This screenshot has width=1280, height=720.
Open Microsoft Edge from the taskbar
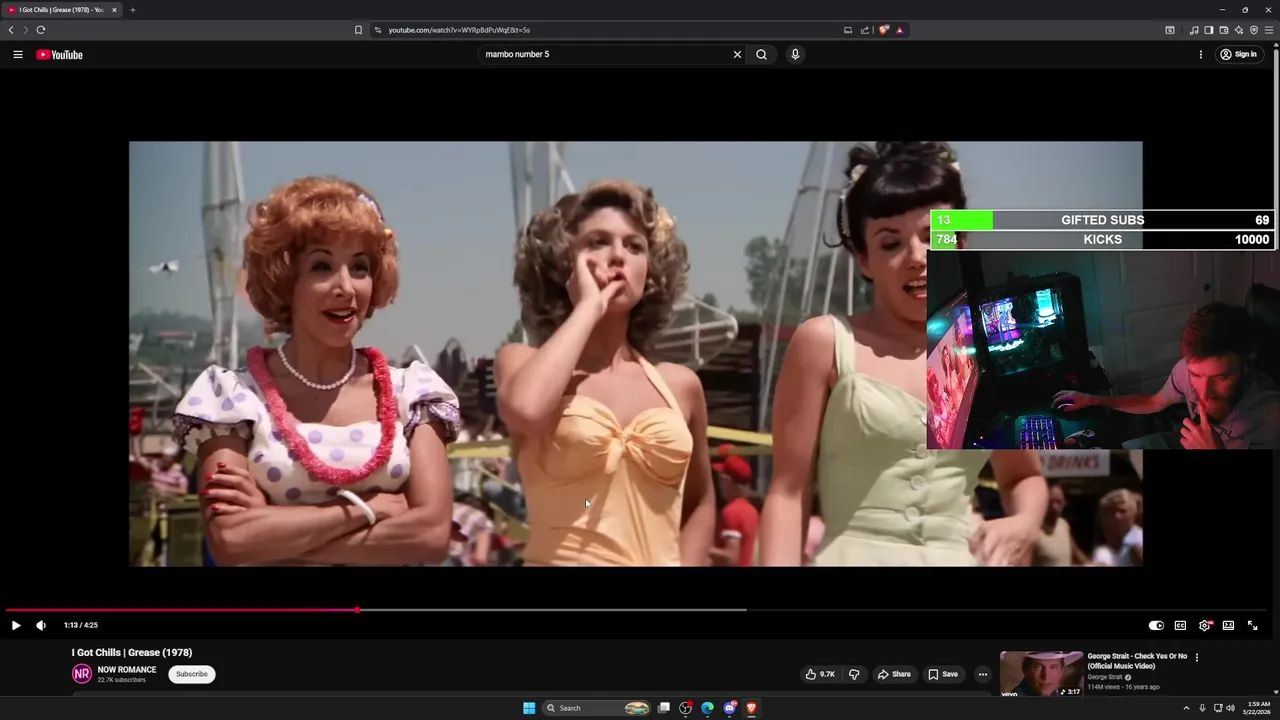click(707, 708)
